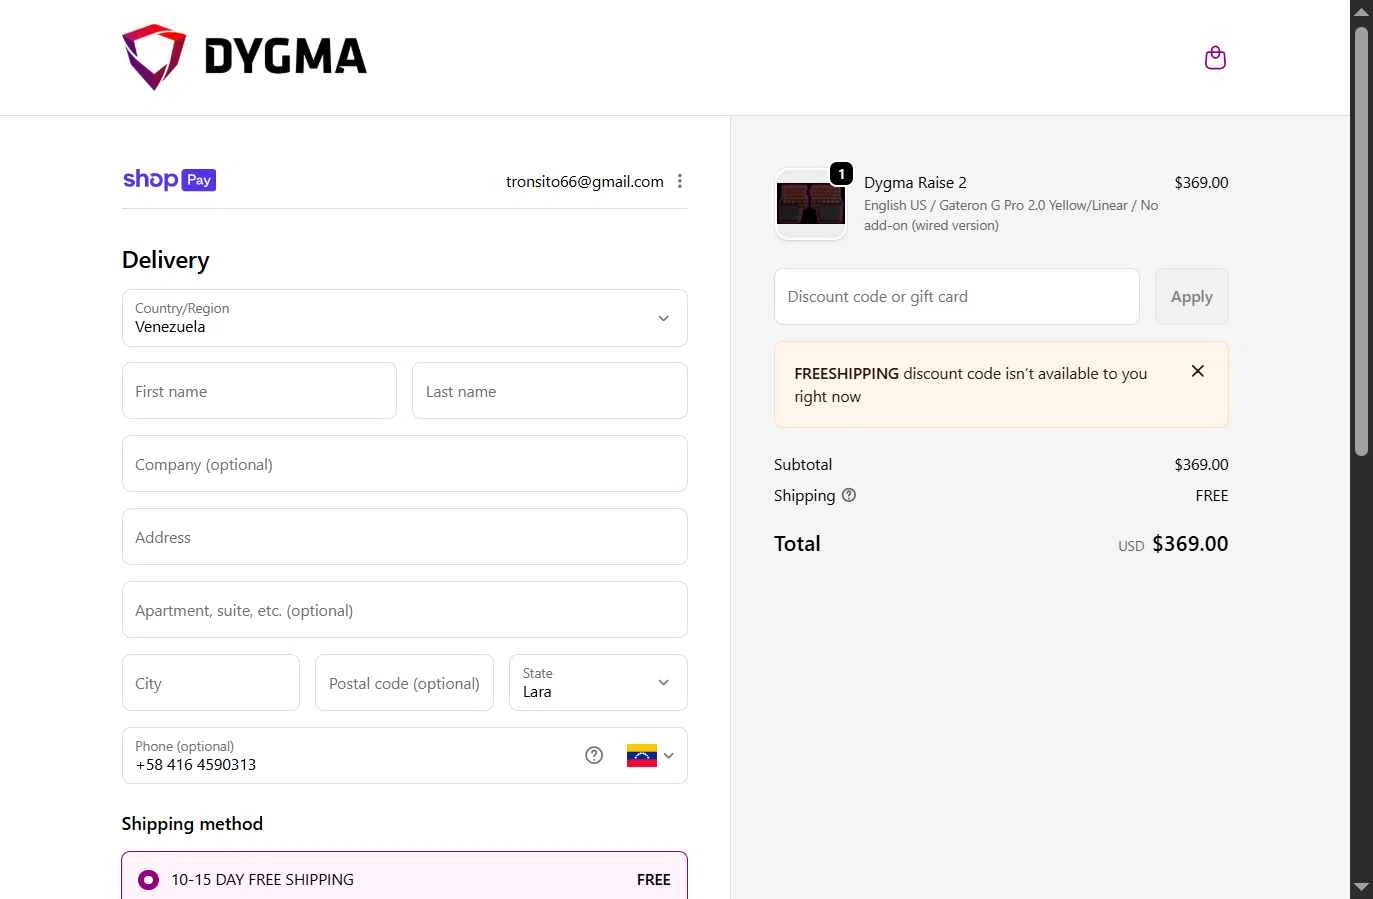Focus the Company (optional) field
Image resolution: width=1373 pixels, height=899 pixels.
click(x=405, y=464)
